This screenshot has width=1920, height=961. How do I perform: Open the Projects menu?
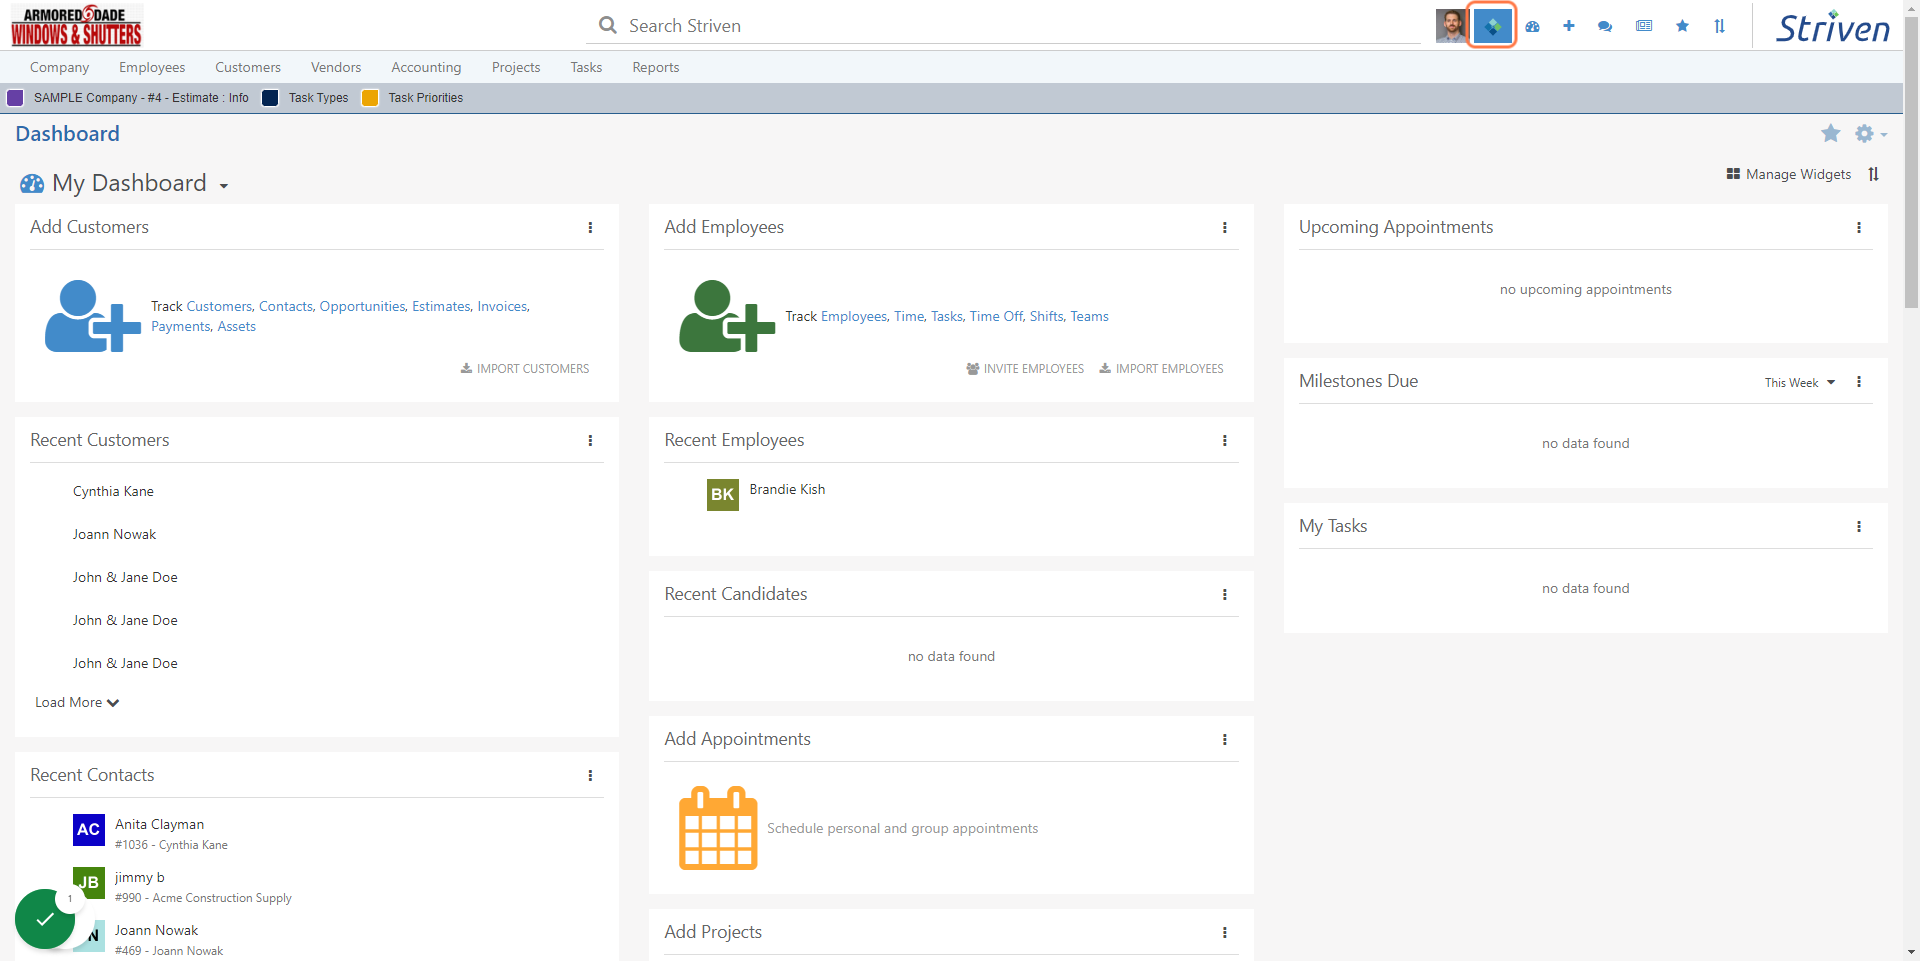coord(516,67)
